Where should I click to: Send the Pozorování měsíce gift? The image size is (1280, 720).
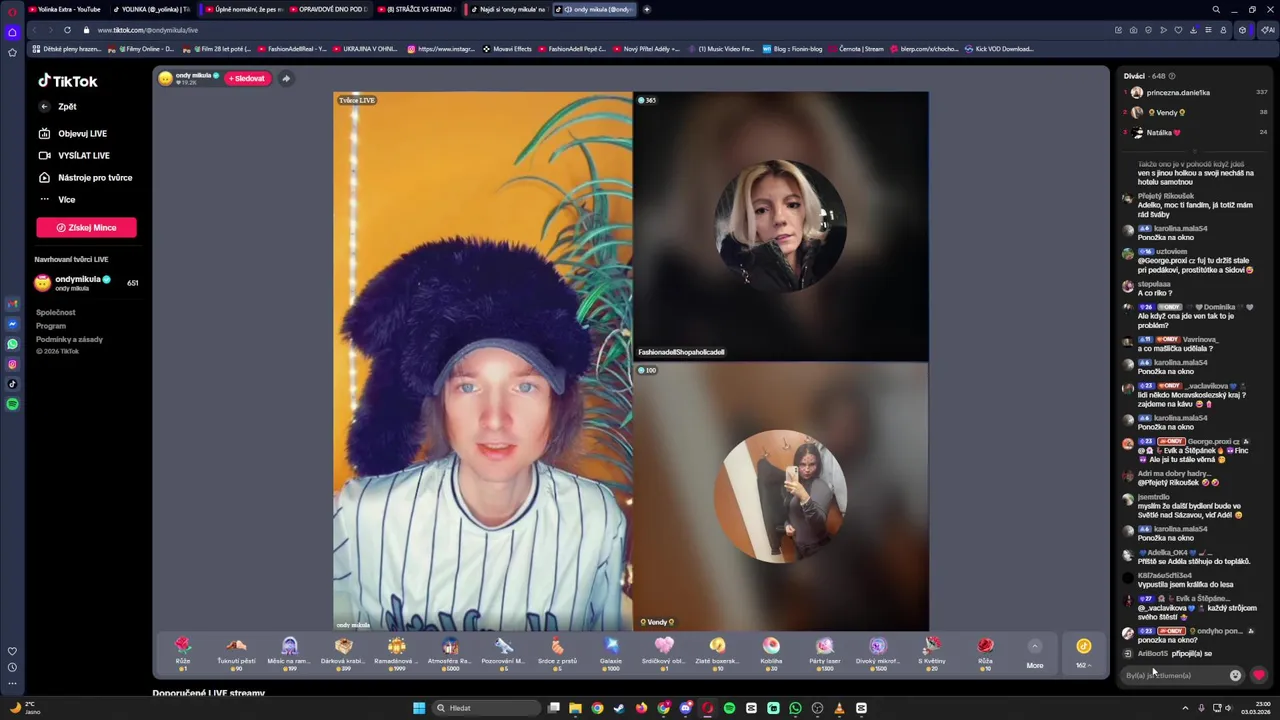503,652
